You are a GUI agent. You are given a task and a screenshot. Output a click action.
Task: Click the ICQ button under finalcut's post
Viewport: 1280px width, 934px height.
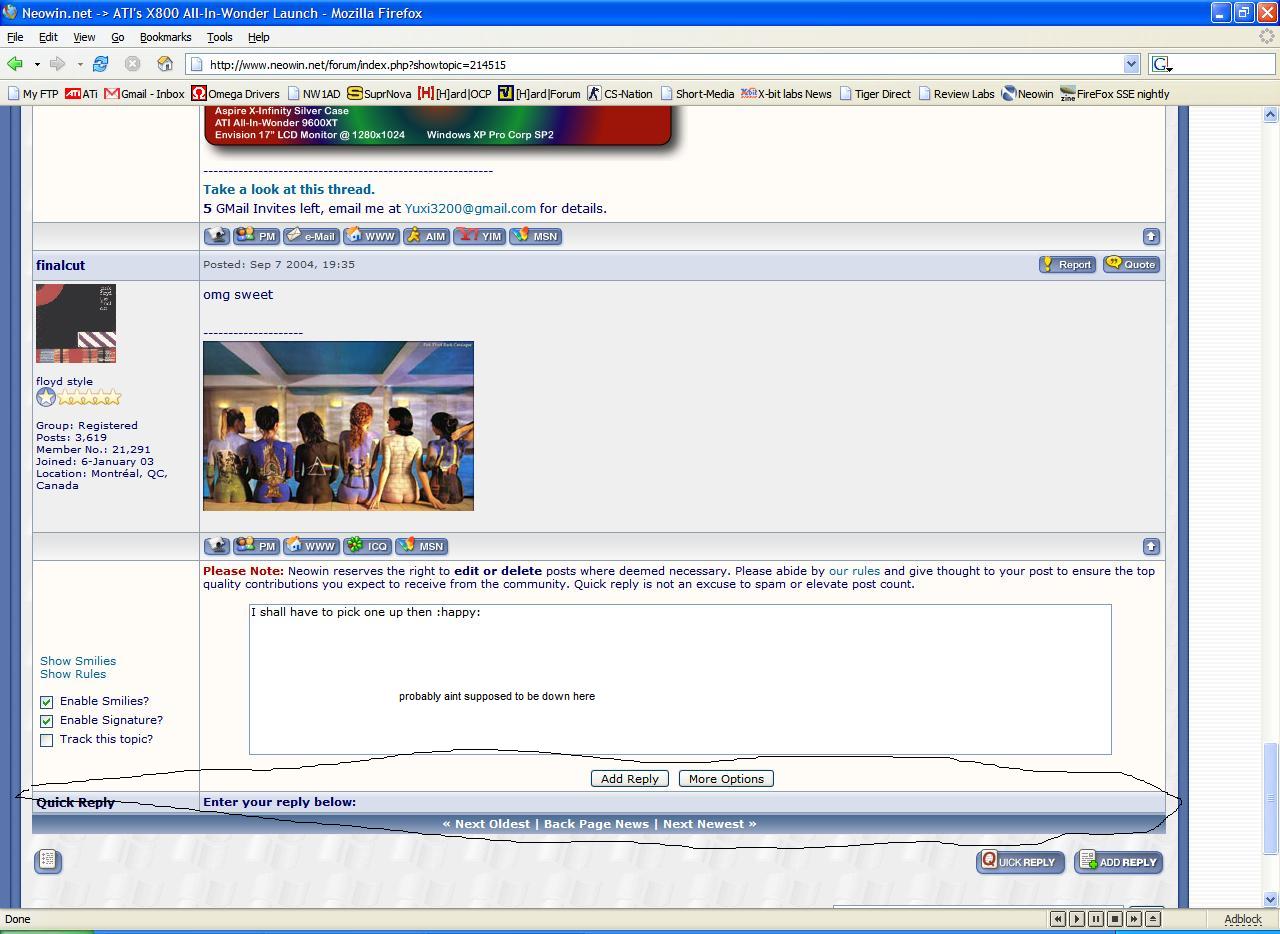tap(367, 546)
